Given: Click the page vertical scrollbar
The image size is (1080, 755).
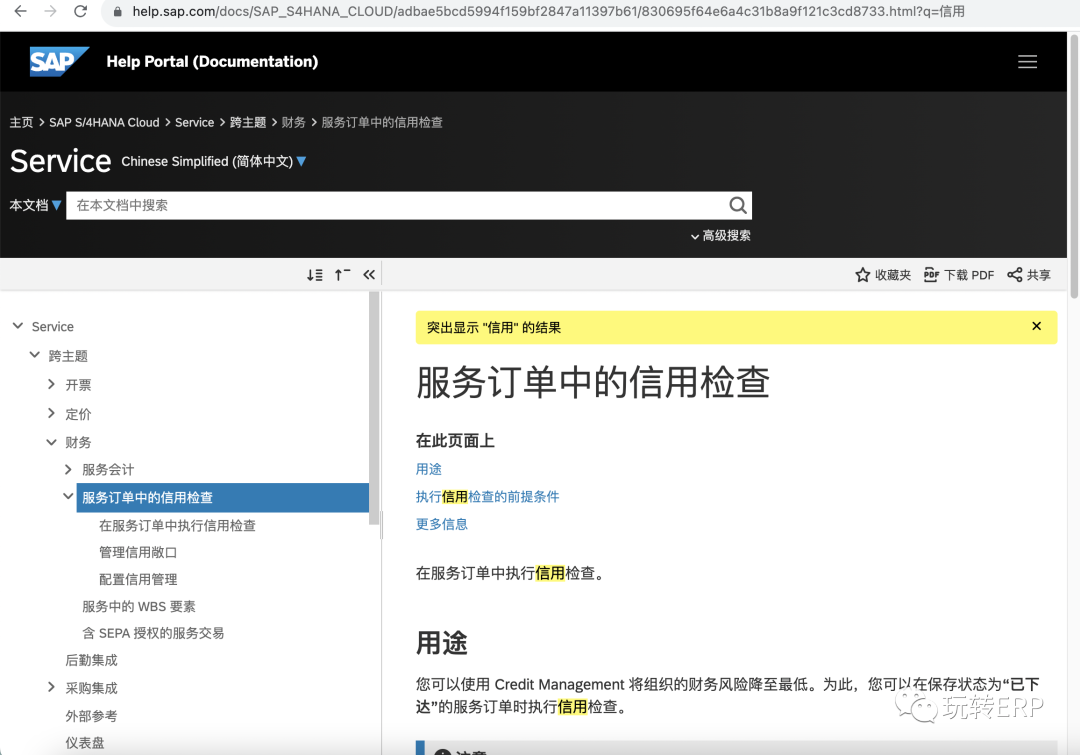Looking at the screenshot, I should coord(1074,165).
